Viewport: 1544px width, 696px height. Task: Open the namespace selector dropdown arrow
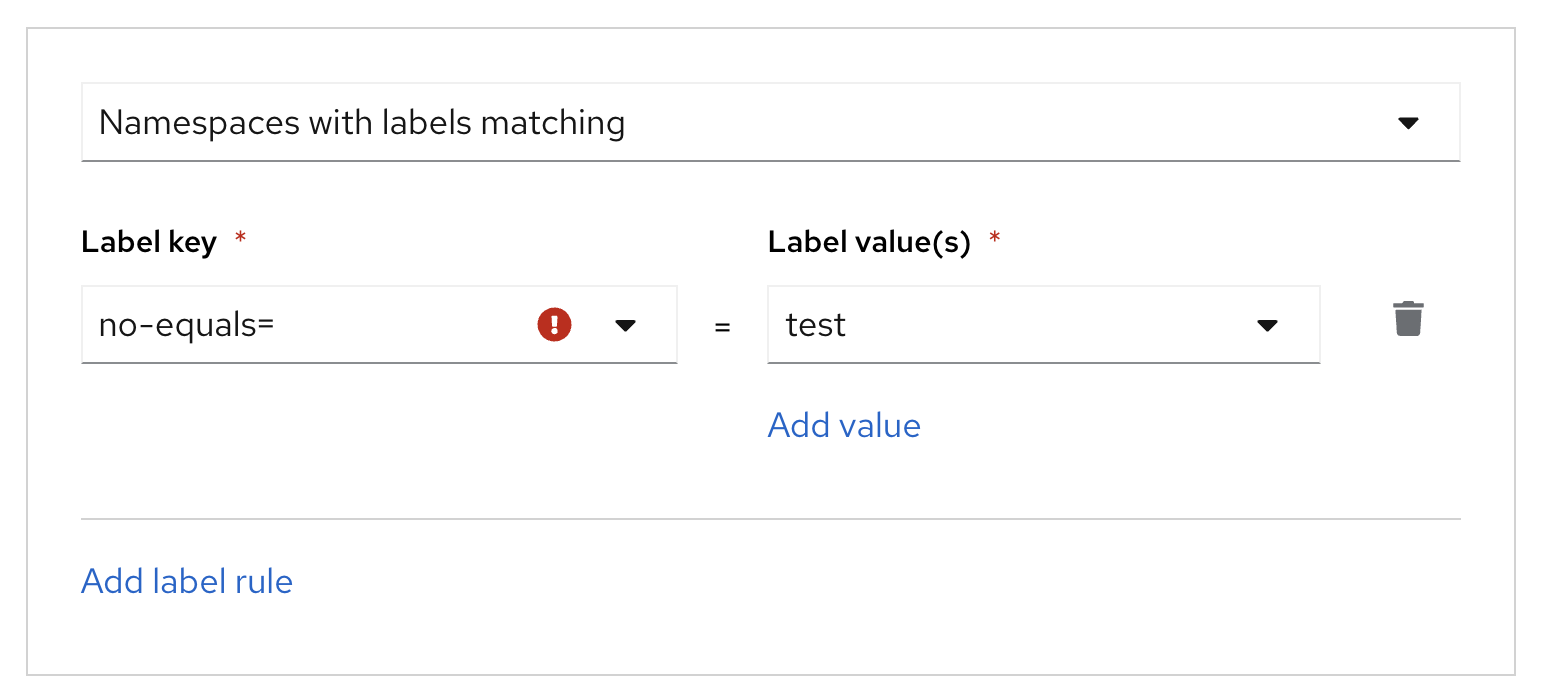(1408, 123)
